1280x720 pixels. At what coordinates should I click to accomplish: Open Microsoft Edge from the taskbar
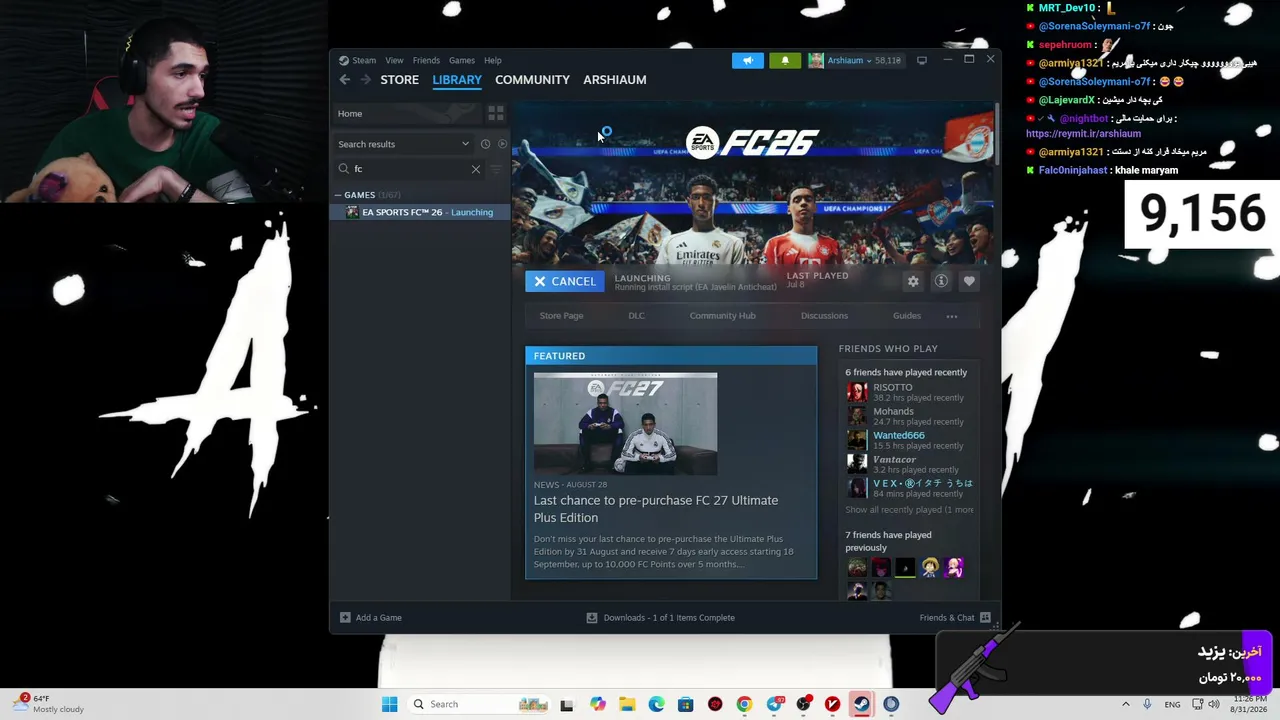[x=656, y=704]
